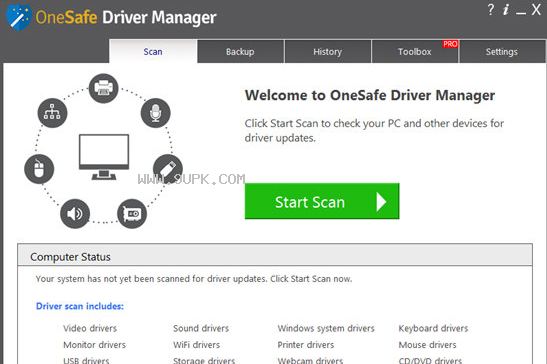This screenshot has height=364, width=547.
Task: Click the USB drive device icon
Action: (x=168, y=169)
